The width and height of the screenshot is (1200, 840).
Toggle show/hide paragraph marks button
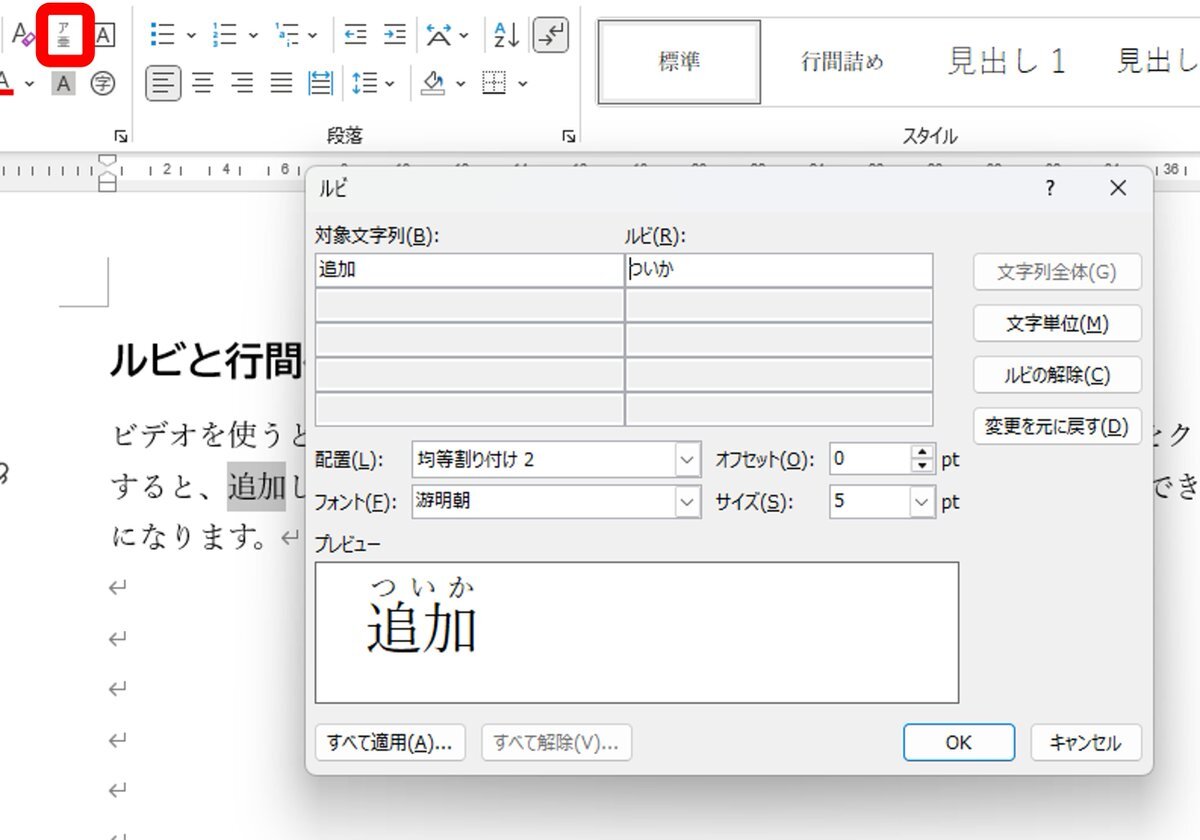coord(551,36)
